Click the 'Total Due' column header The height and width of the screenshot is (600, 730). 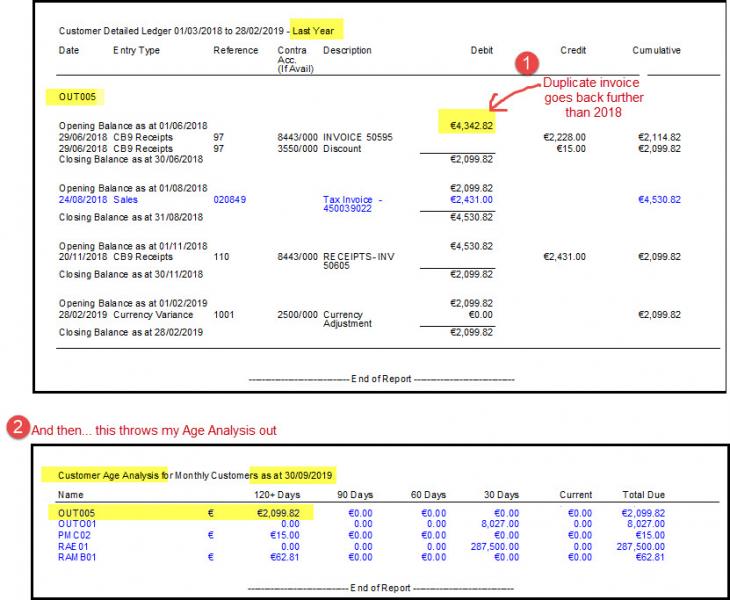642,494
